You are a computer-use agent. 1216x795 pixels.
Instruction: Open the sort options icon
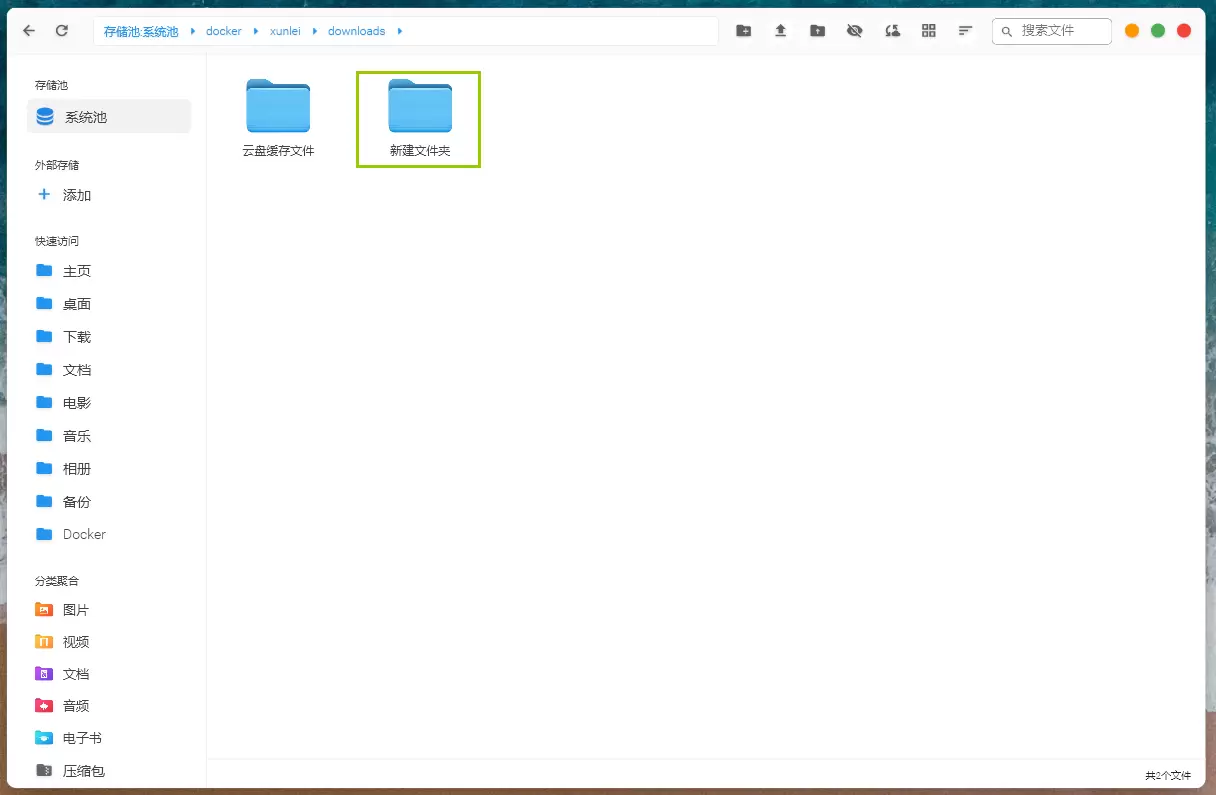pos(965,31)
